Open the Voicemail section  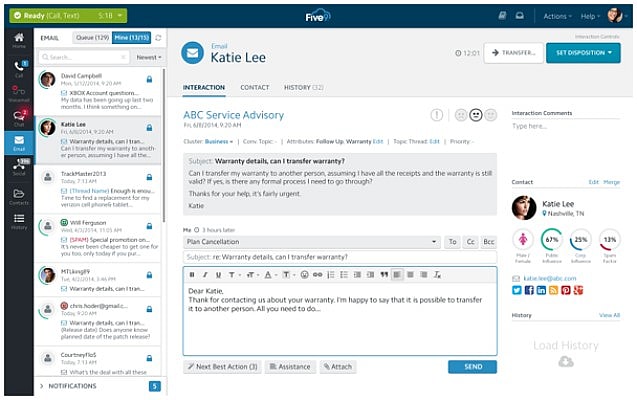click(19, 93)
